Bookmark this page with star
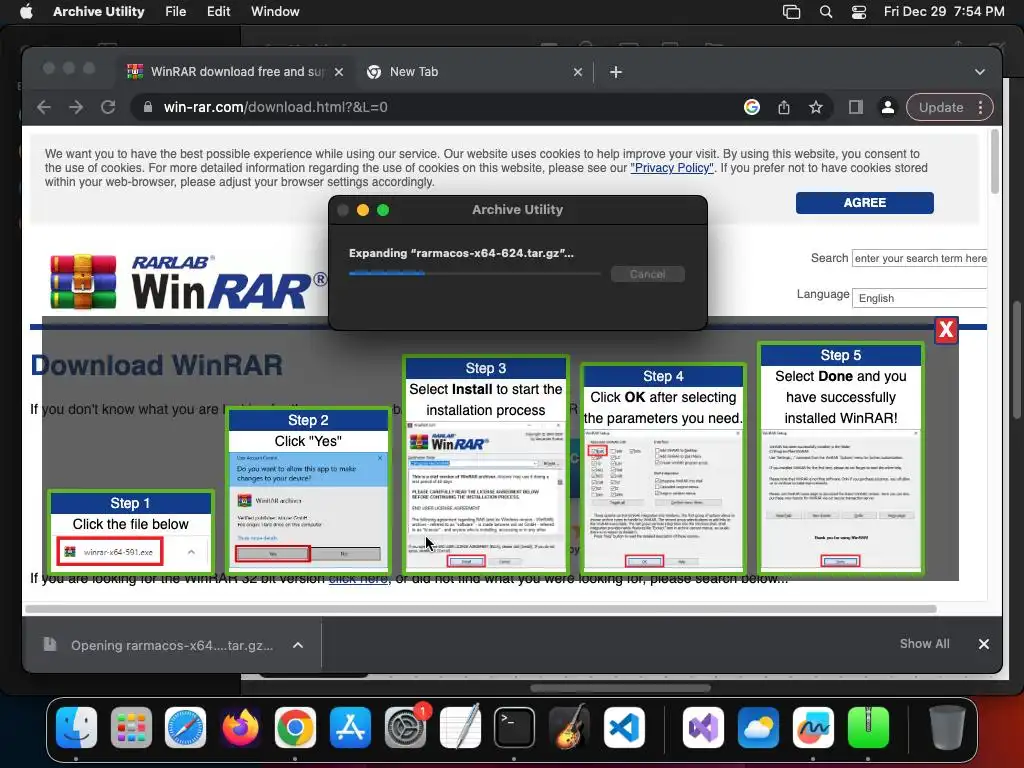This screenshot has width=1024, height=768. (x=816, y=107)
